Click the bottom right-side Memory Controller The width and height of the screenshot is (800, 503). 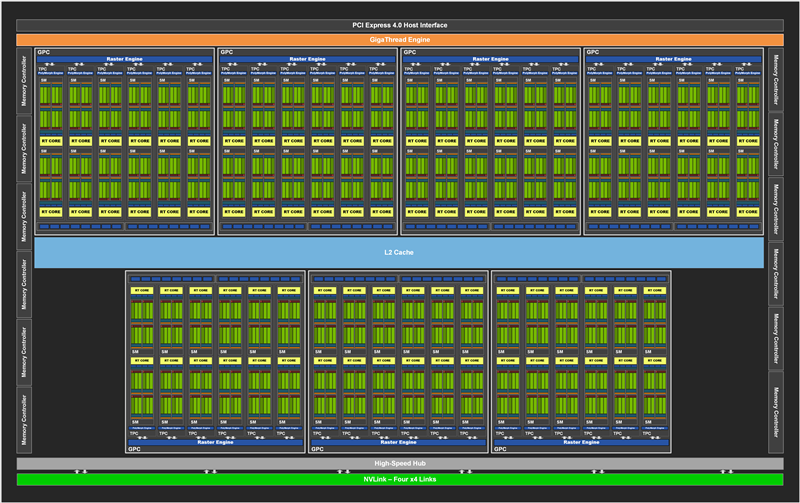pos(776,411)
